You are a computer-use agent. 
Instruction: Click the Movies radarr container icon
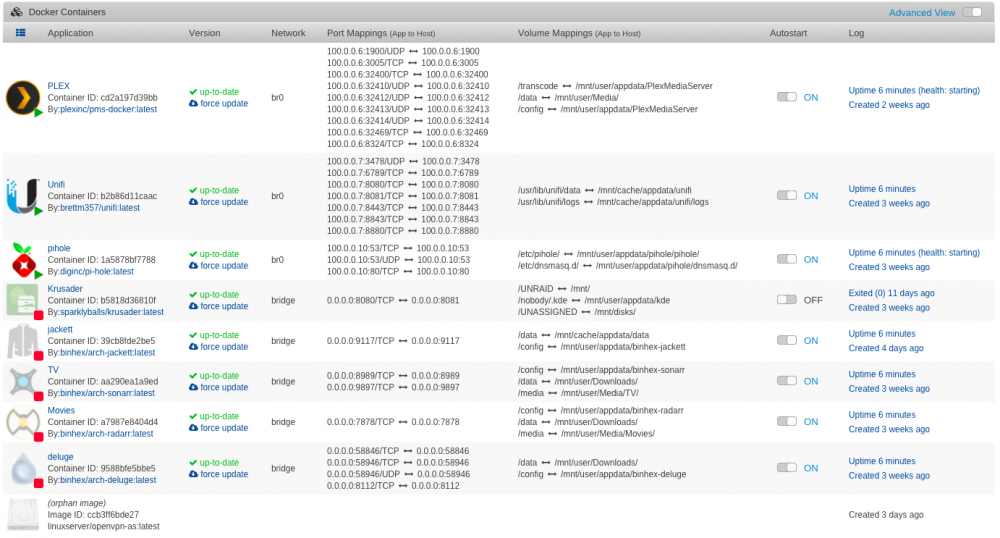click(23, 422)
